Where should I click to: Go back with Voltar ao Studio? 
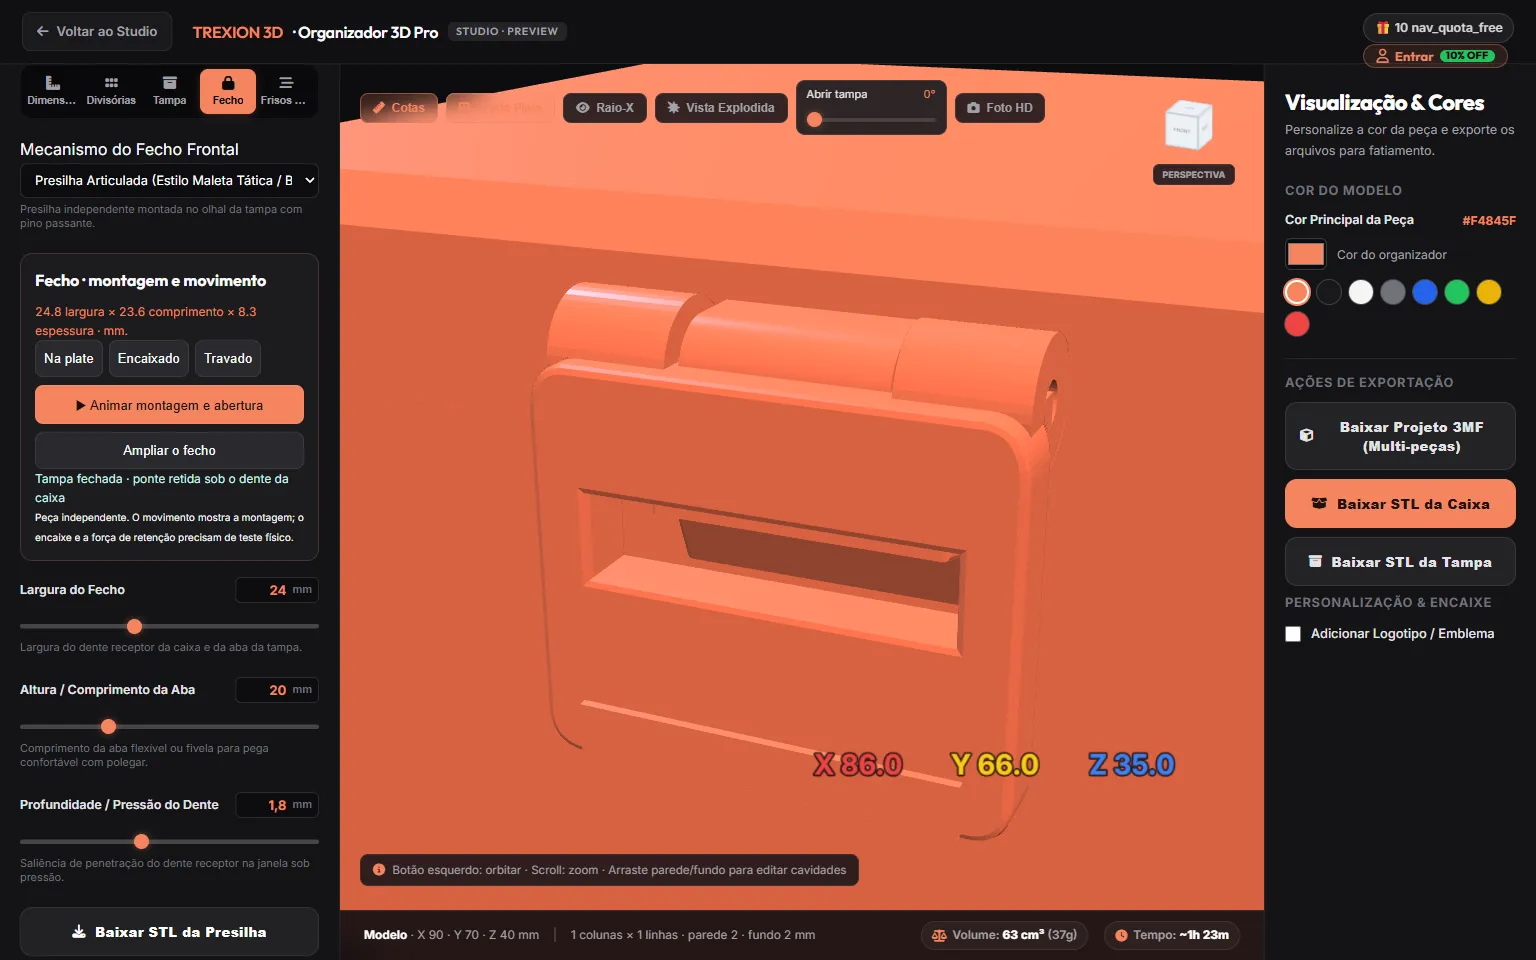97,32
